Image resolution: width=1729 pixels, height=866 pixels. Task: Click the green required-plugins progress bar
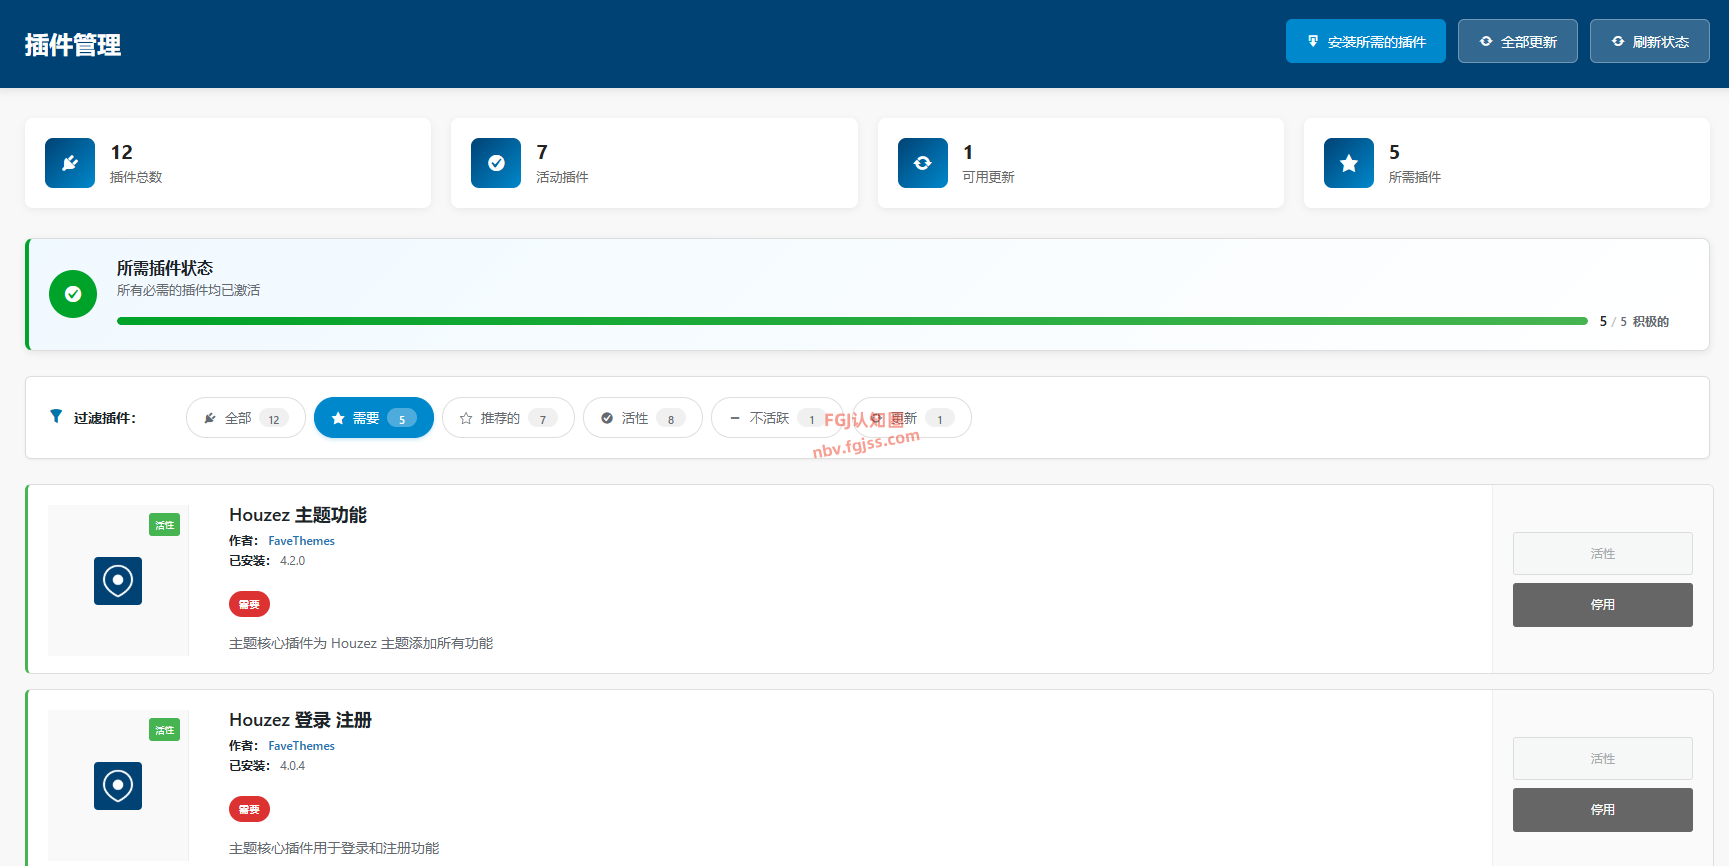coord(851,321)
